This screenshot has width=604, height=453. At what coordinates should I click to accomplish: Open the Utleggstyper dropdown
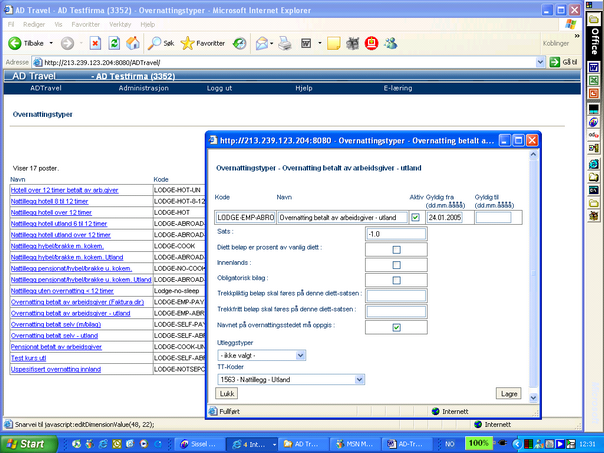[x=299, y=354]
